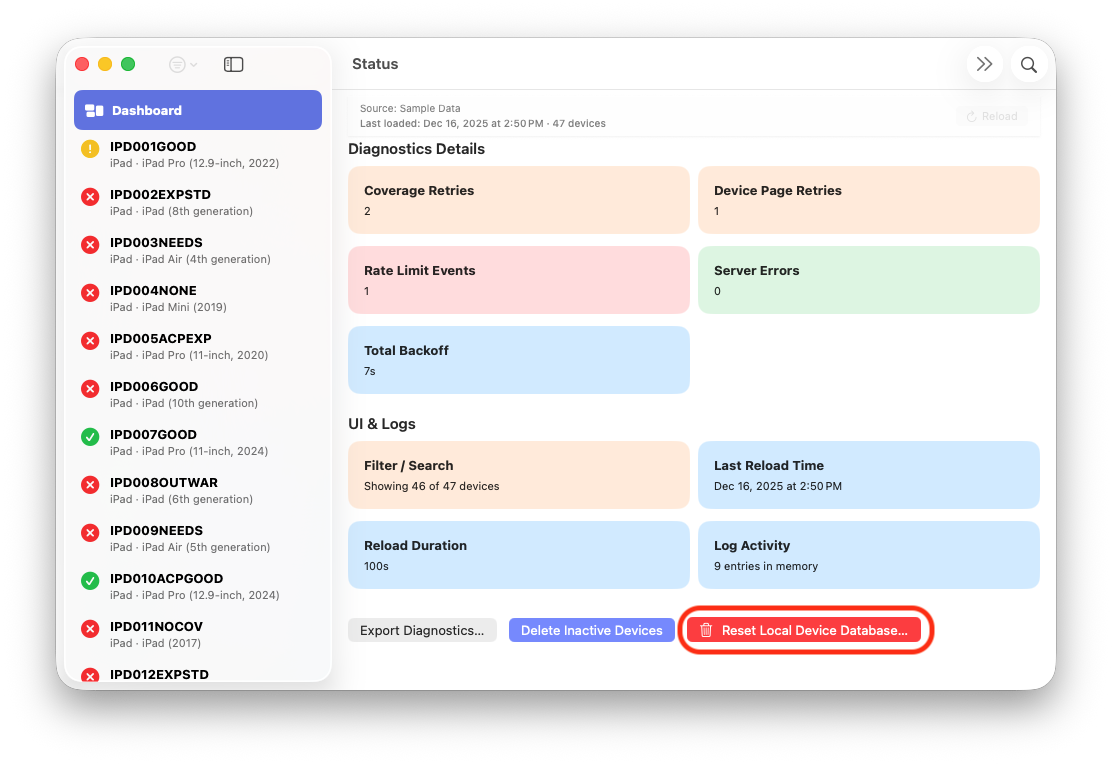This screenshot has height=764, width=1112.
Task: Click Delete Inactive Devices button
Action: (591, 630)
